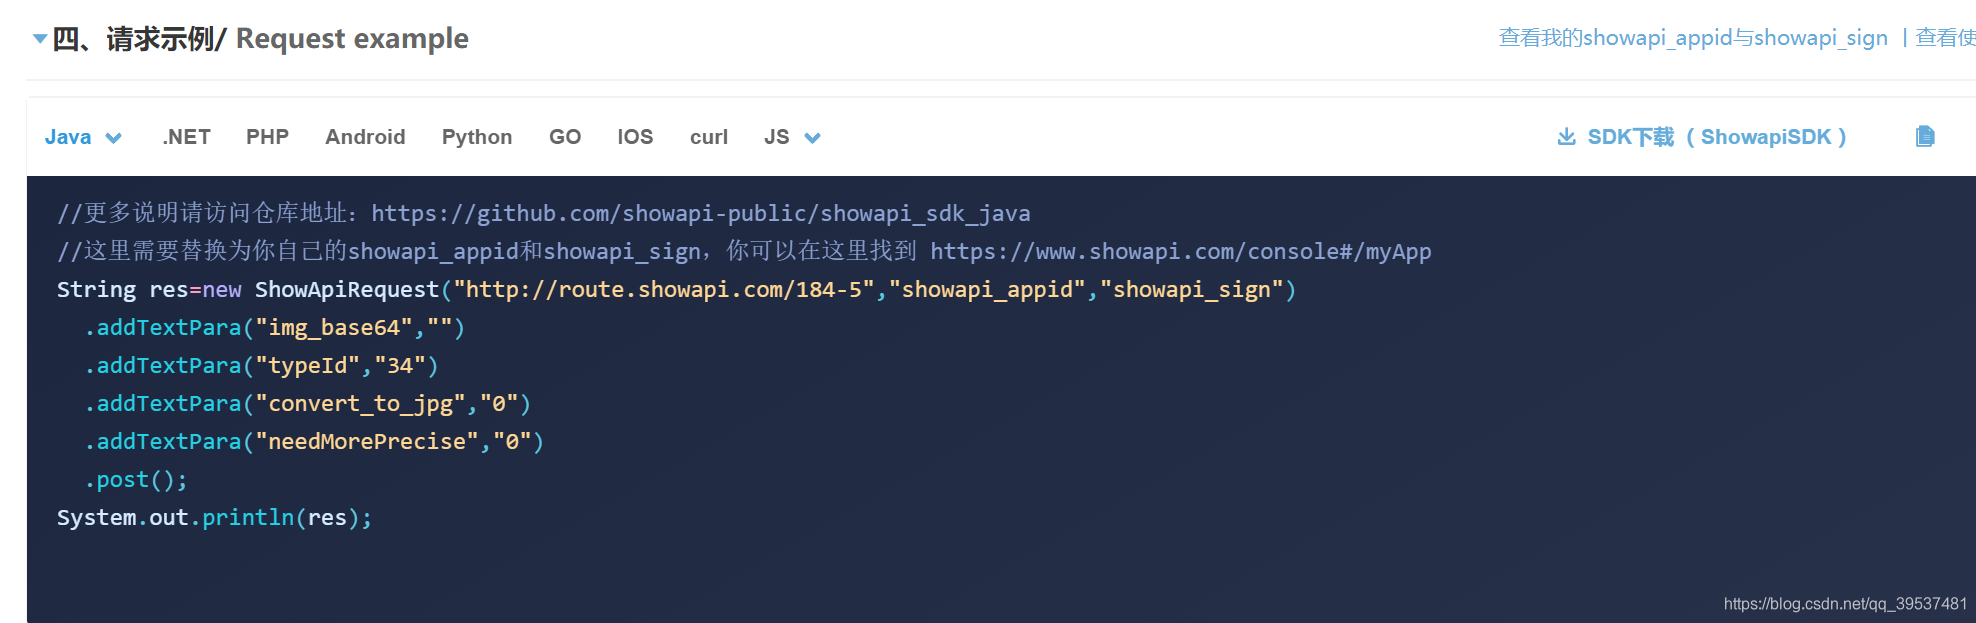The image size is (1976, 623).
Task: Click the github.com showapi_sdk_java URL in code
Action: 700,213
